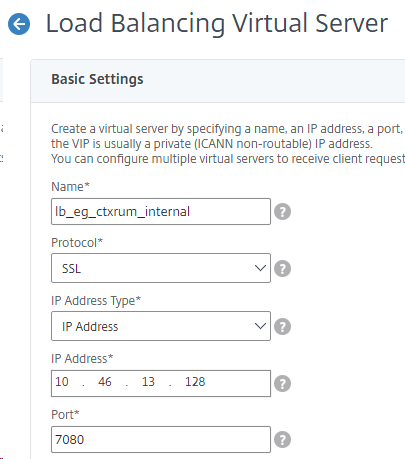Select the third IP octet showing 13
405x459 pixels.
point(148,382)
